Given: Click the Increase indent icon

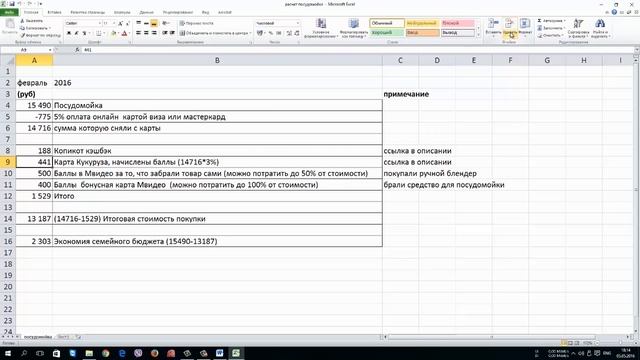Looking at the screenshot, I should [x=172, y=33].
